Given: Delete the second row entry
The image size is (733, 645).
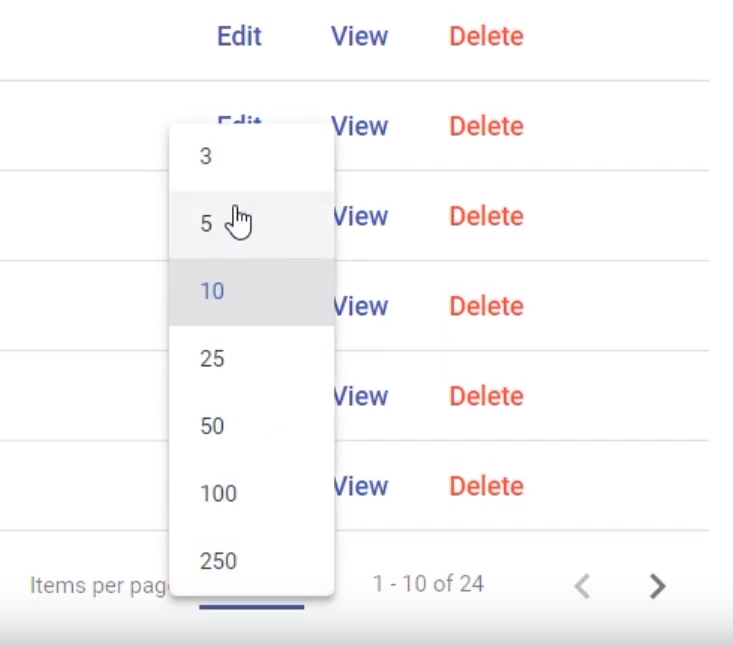Looking at the screenshot, I should point(486,126).
